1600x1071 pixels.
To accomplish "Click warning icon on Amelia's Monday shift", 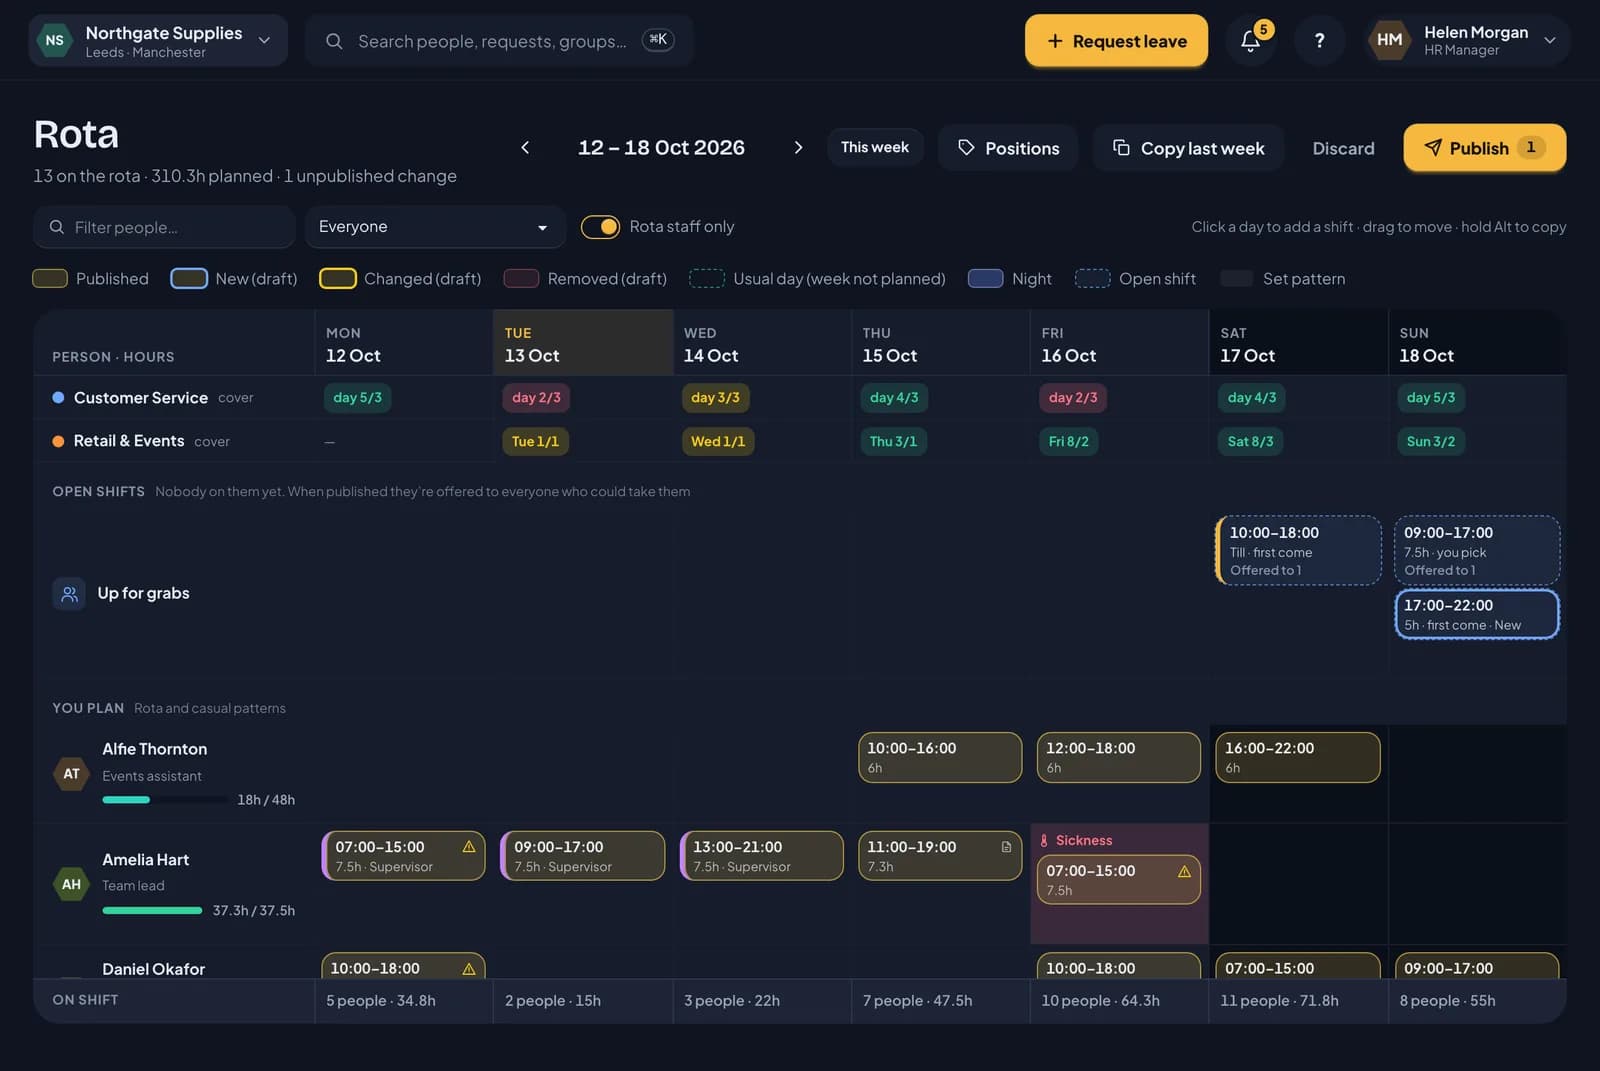I will tap(469, 847).
